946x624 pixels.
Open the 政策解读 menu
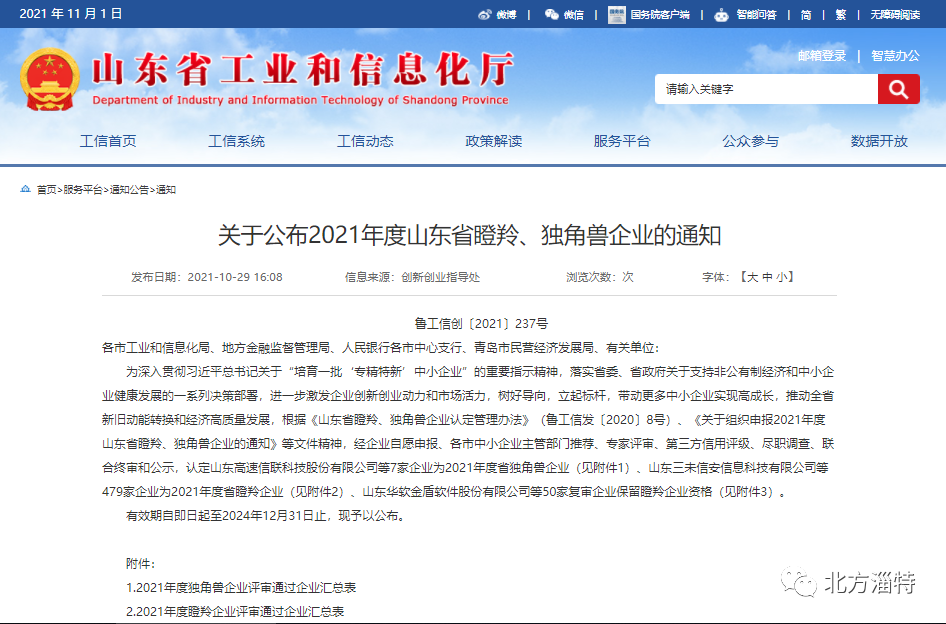pos(494,141)
